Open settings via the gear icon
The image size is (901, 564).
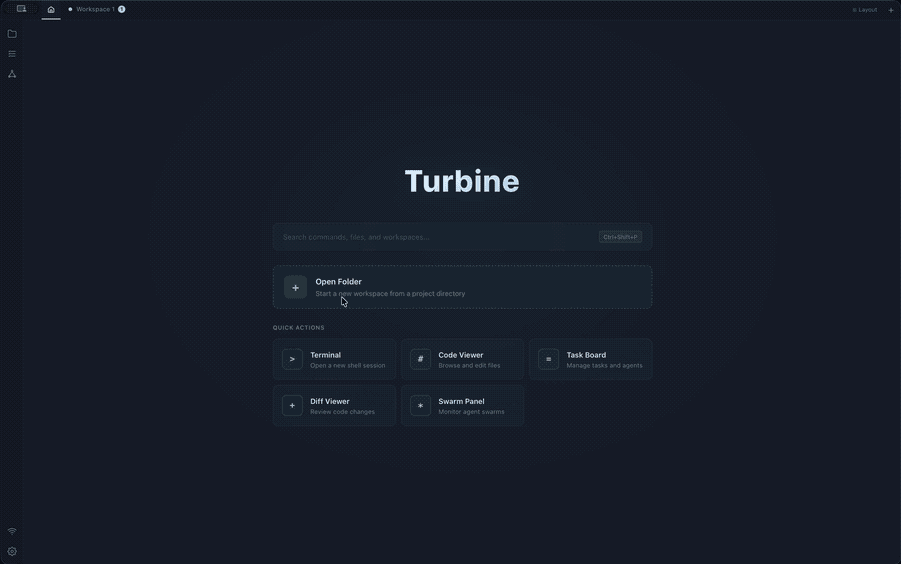pos(12,551)
